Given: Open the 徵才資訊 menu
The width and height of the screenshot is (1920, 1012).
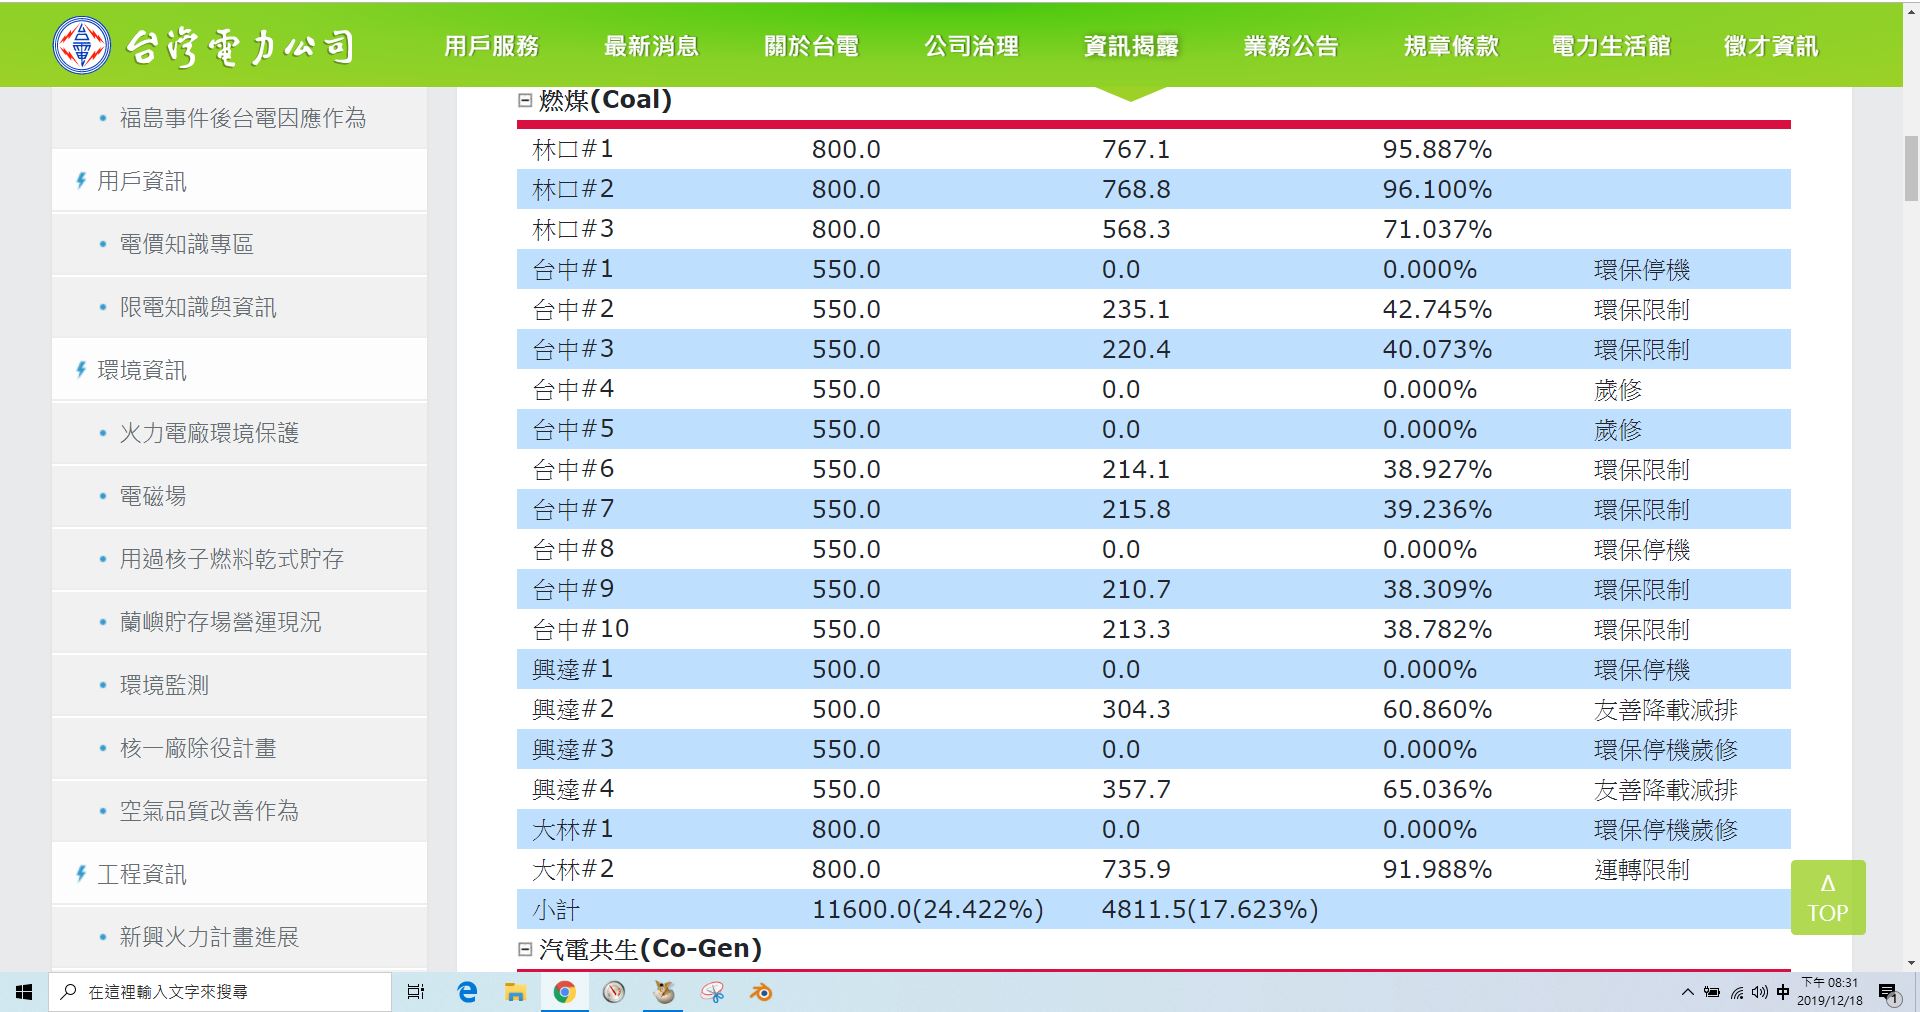Looking at the screenshot, I should point(1771,46).
